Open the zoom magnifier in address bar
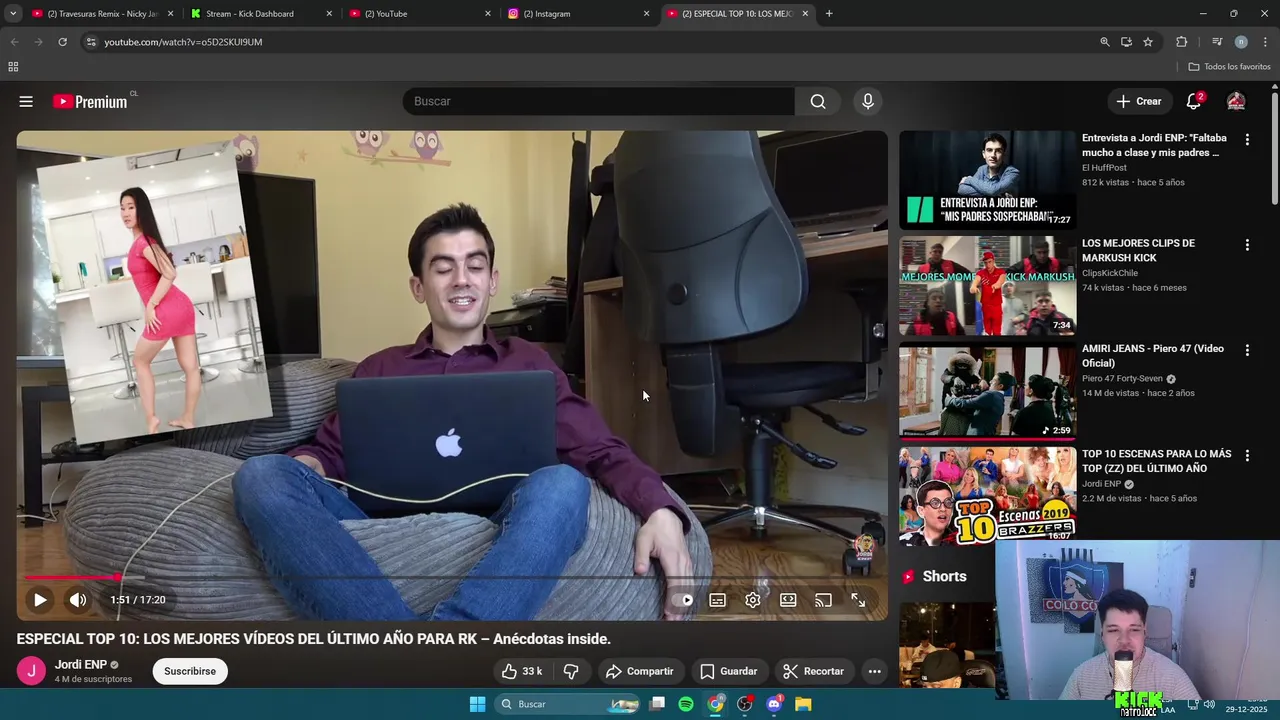1280x720 pixels. [x=1105, y=42]
